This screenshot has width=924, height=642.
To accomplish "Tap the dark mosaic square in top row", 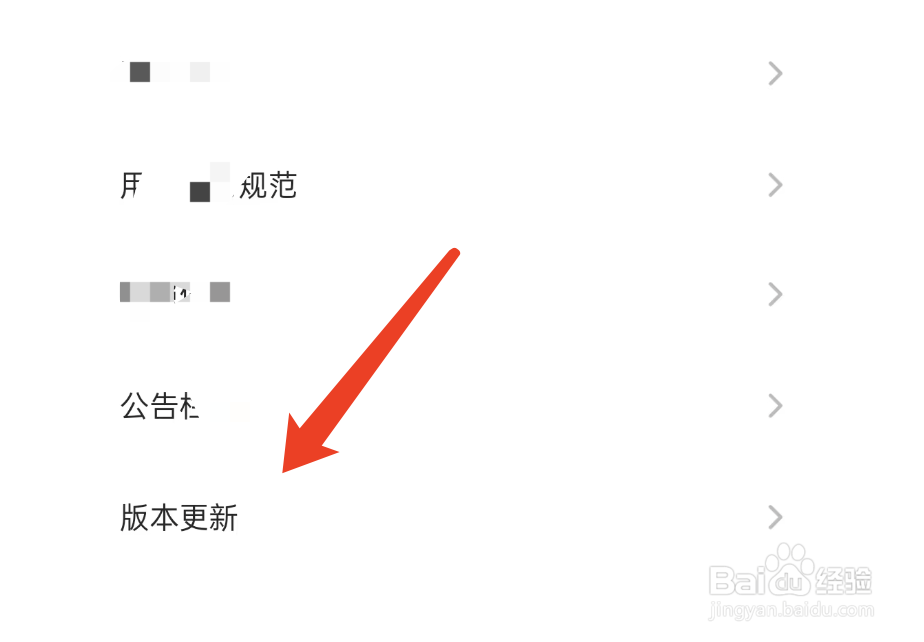I will 140,72.
